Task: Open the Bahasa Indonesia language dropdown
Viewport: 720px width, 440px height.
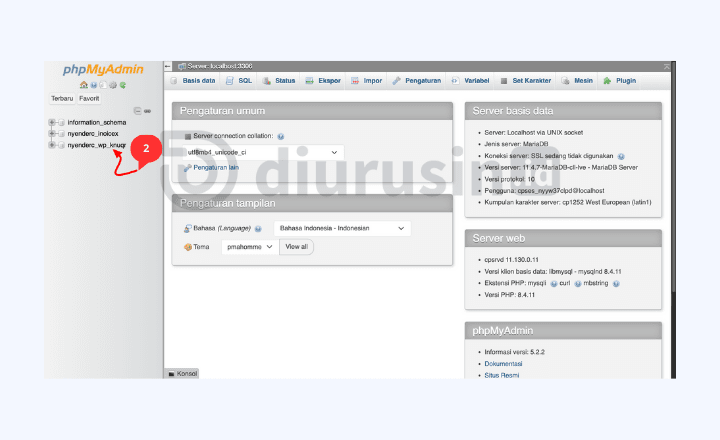Action: click(342, 228)
